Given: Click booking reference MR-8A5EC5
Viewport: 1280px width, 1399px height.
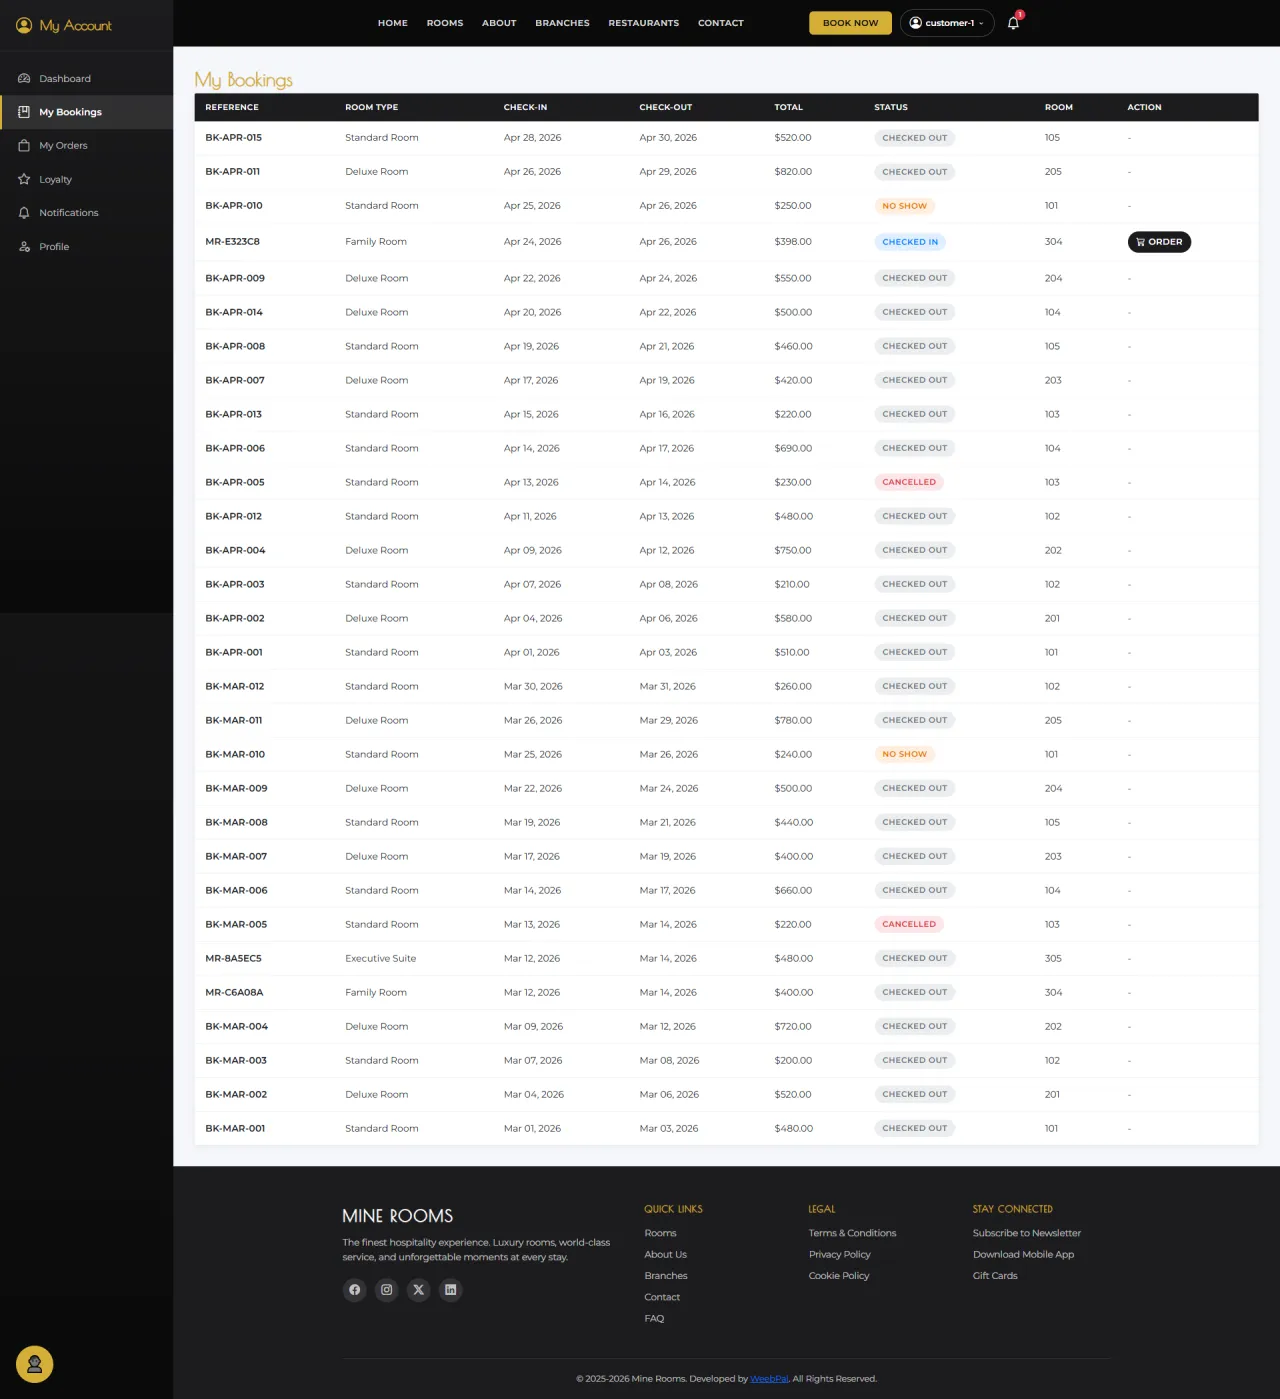Looking at the screenshot, I should (233, 958).
